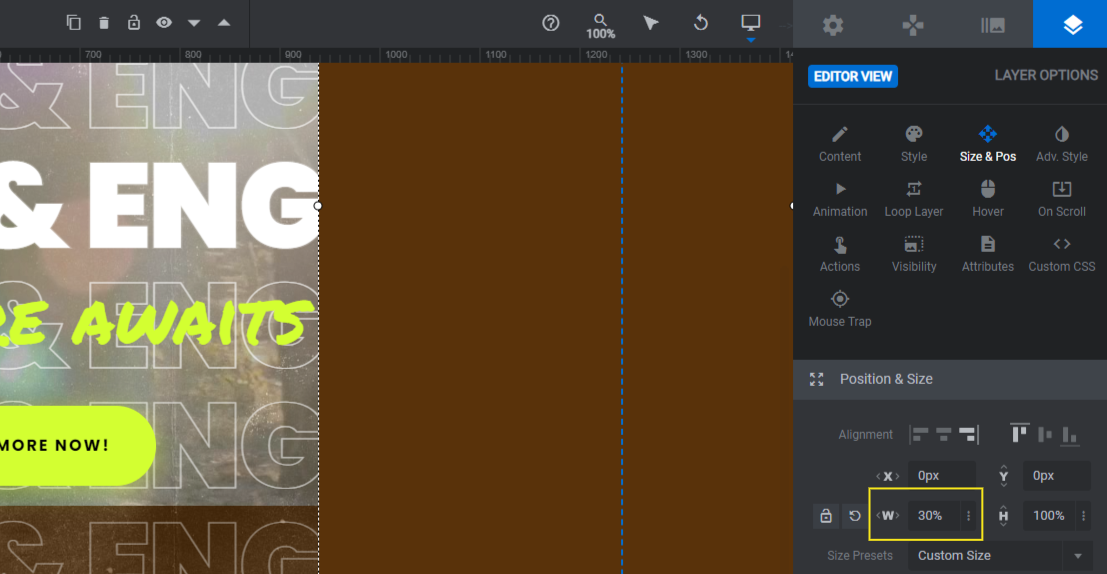This screenshot has width=1107, height=574.
Task: Move layer down with down arrow
Action: click(x=194, y=23)
